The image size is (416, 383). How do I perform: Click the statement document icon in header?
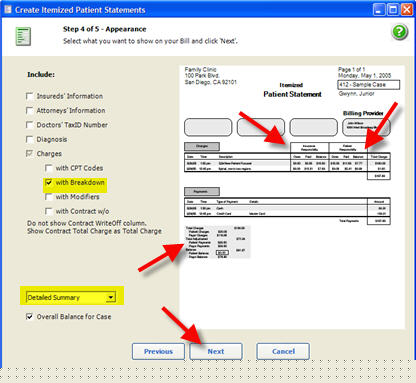[x=23, y=36]
